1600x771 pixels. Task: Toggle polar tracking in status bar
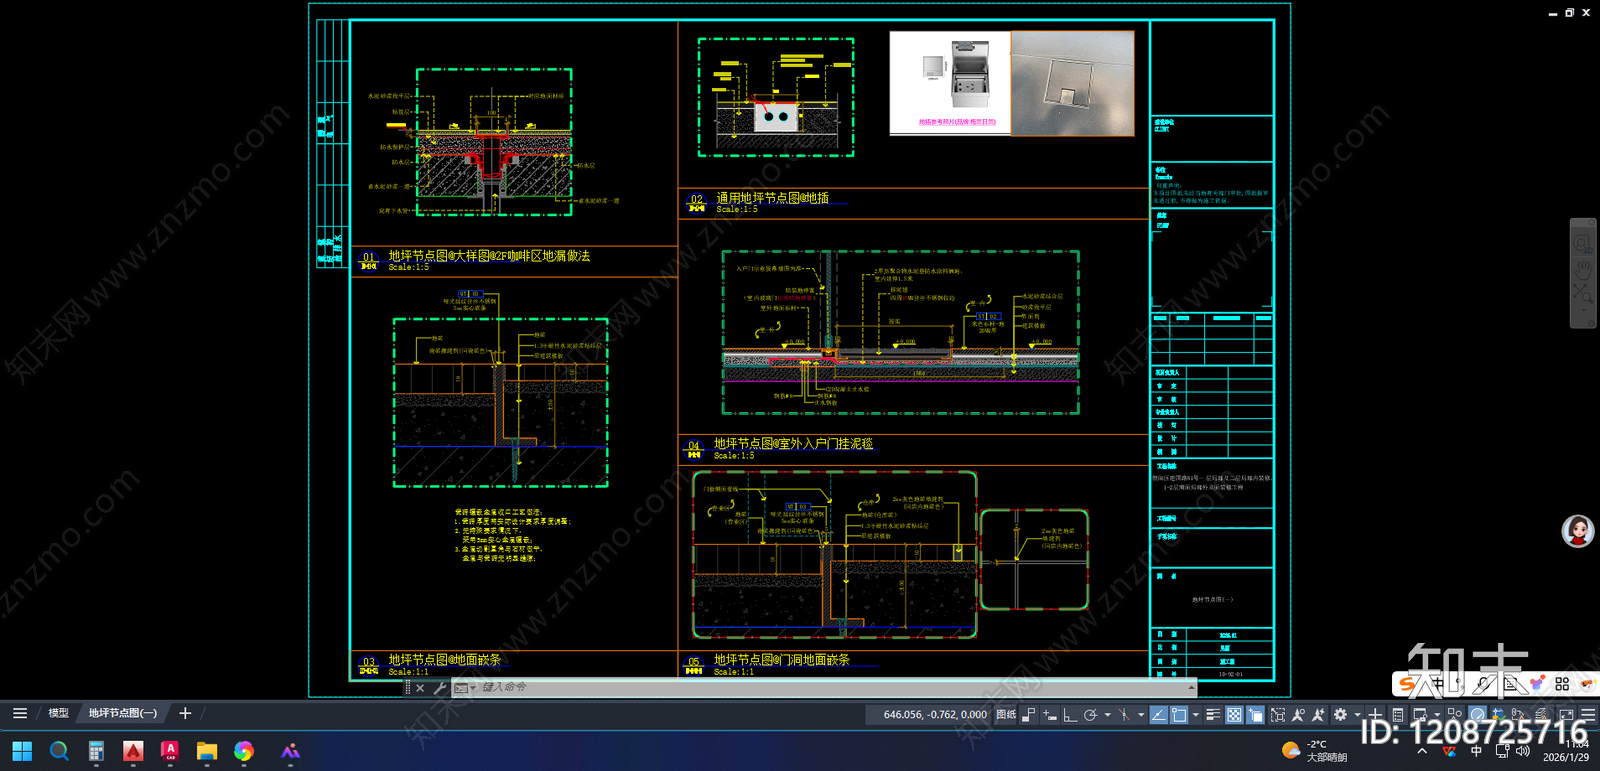click(x=1090, y=715)
